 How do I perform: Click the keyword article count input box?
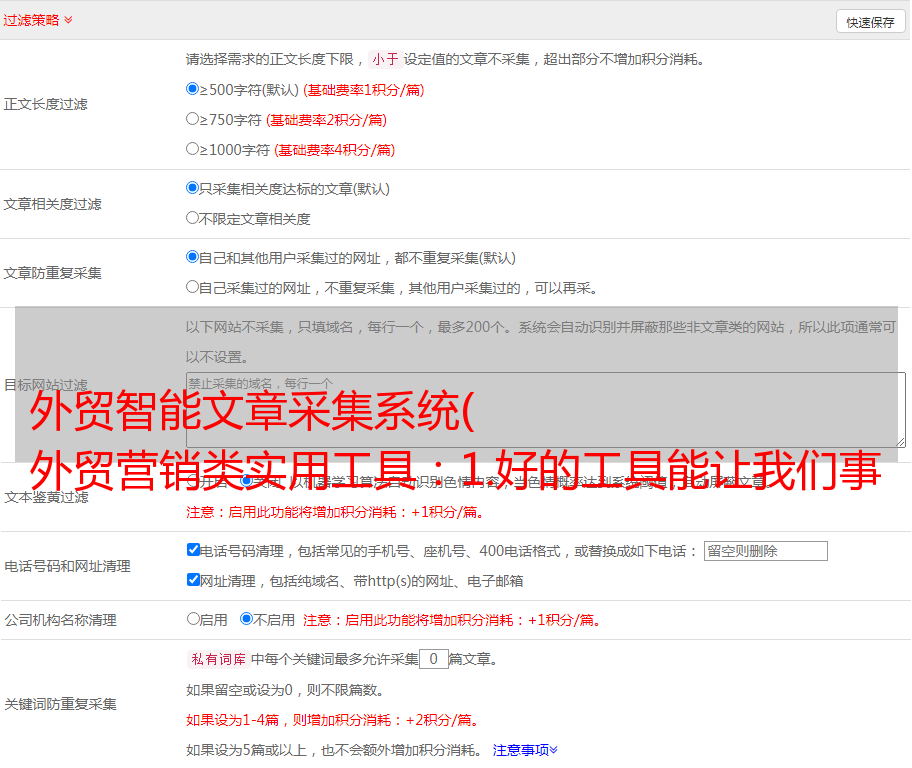point(433,659)
